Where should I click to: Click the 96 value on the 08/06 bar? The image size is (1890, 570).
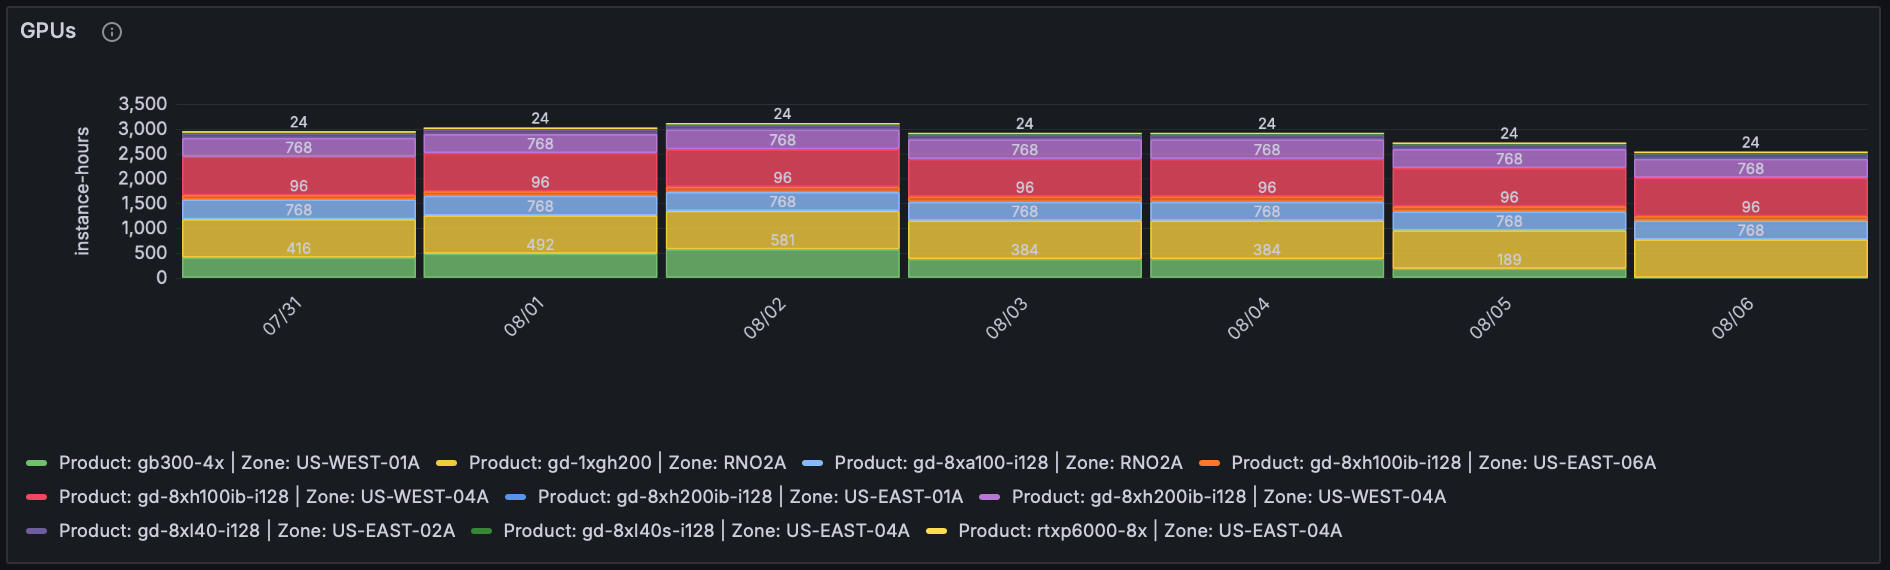click(1750, 207)
